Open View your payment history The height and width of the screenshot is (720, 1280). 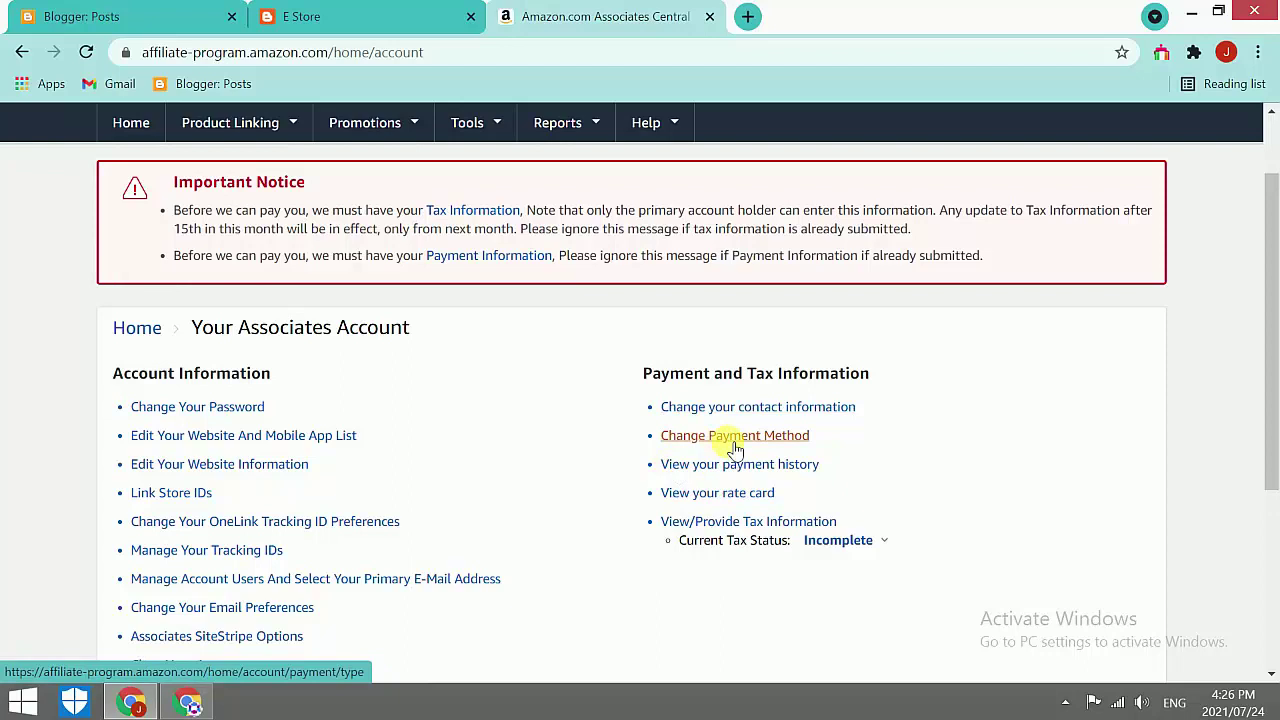pos(740,464)
